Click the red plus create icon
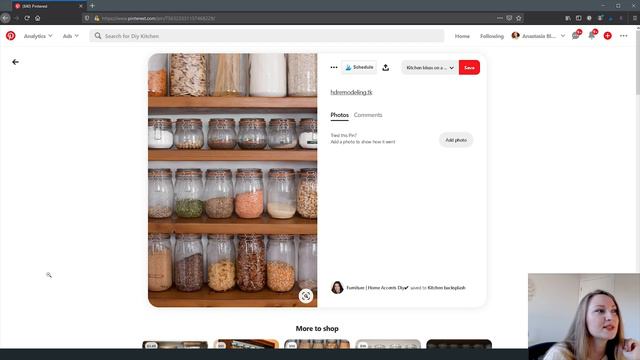 tap(608, 36)
